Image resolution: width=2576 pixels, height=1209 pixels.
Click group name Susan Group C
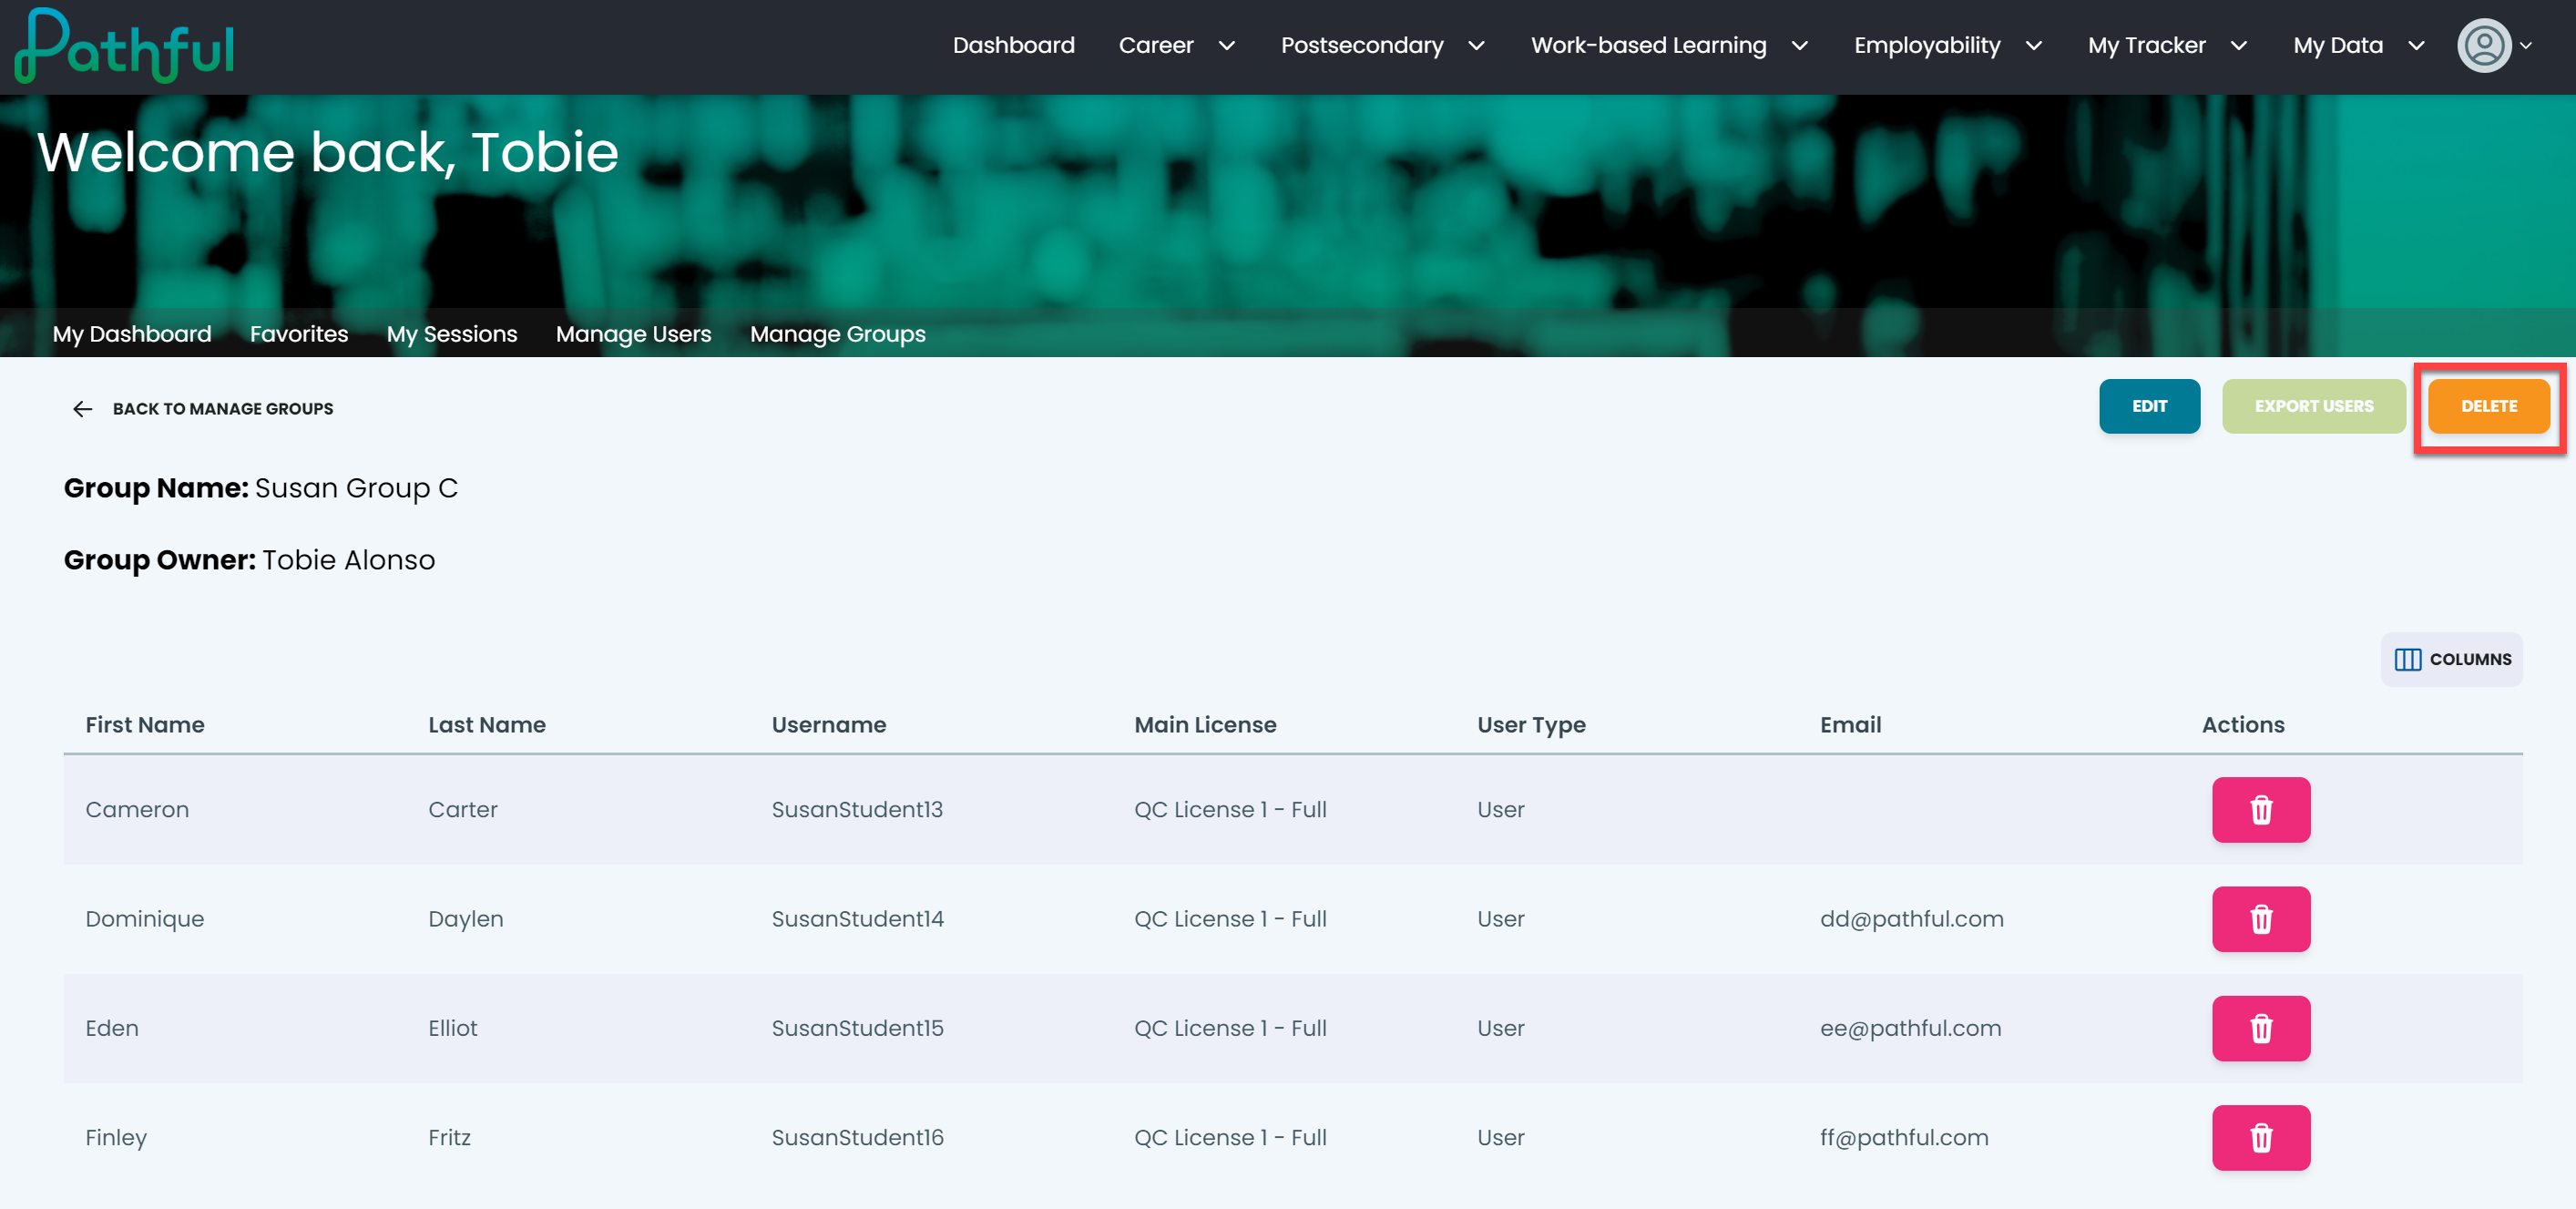(356, 488)
